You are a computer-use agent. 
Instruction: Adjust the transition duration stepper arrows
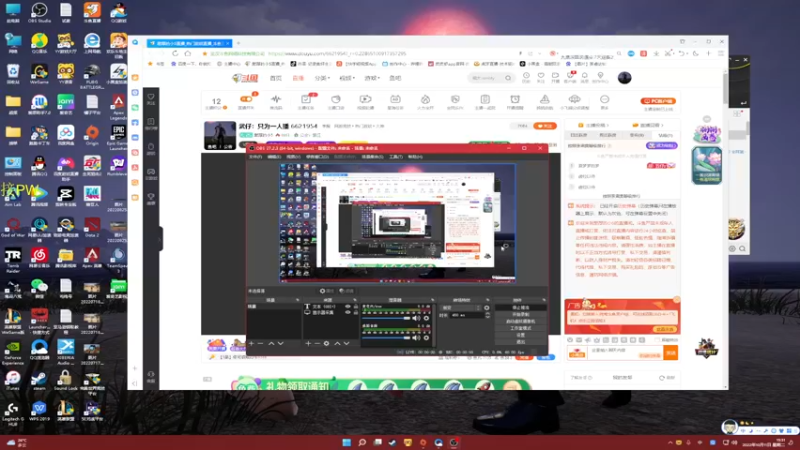coord(487,315)
